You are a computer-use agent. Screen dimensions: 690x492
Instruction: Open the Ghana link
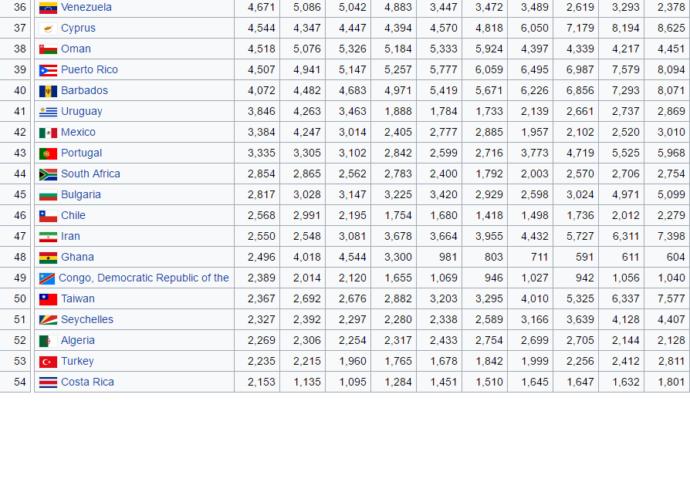click(x=77, y=257)
